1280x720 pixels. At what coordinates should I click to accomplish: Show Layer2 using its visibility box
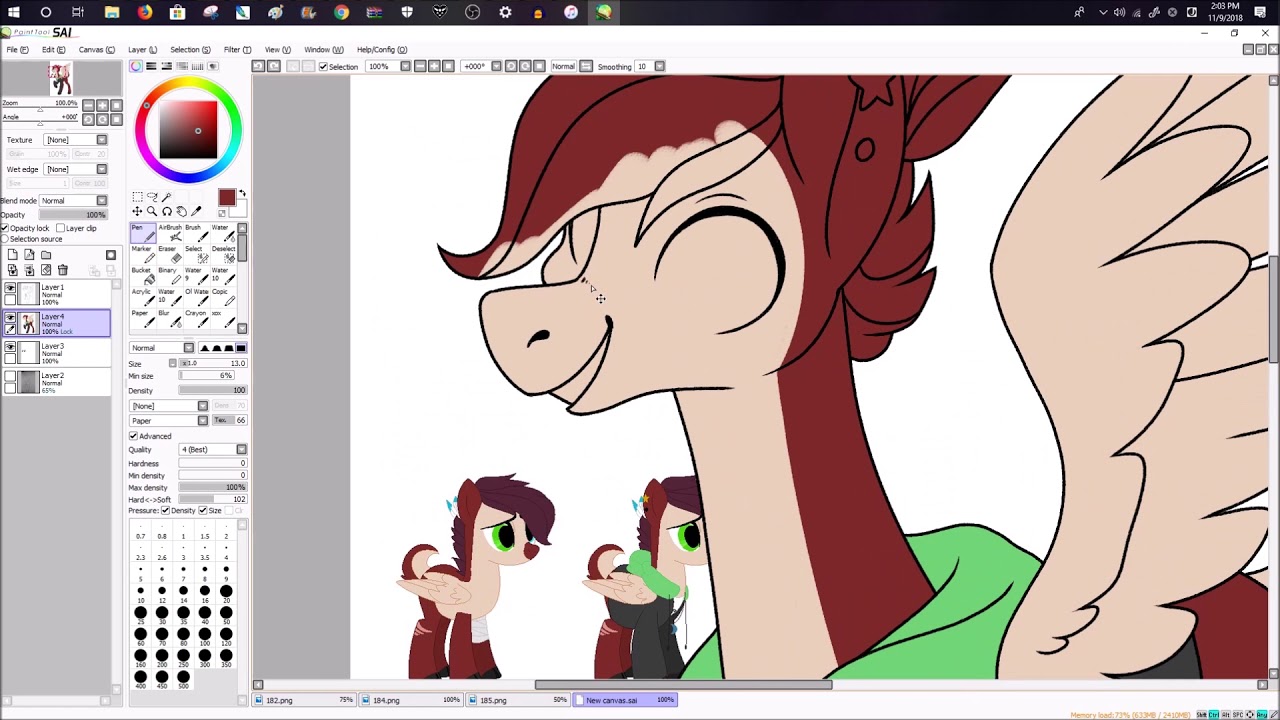point(10,376)
